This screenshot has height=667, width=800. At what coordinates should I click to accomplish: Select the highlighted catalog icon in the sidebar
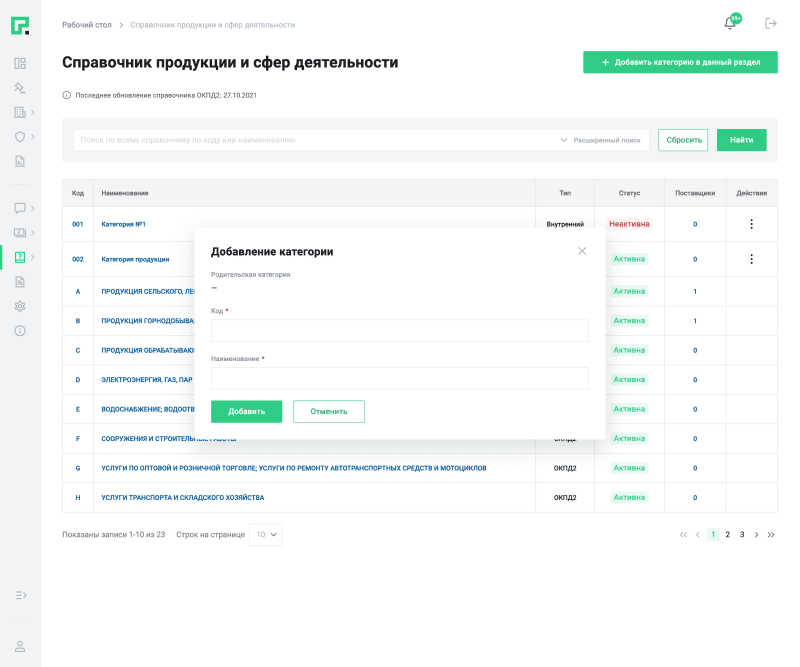(20, 258)
